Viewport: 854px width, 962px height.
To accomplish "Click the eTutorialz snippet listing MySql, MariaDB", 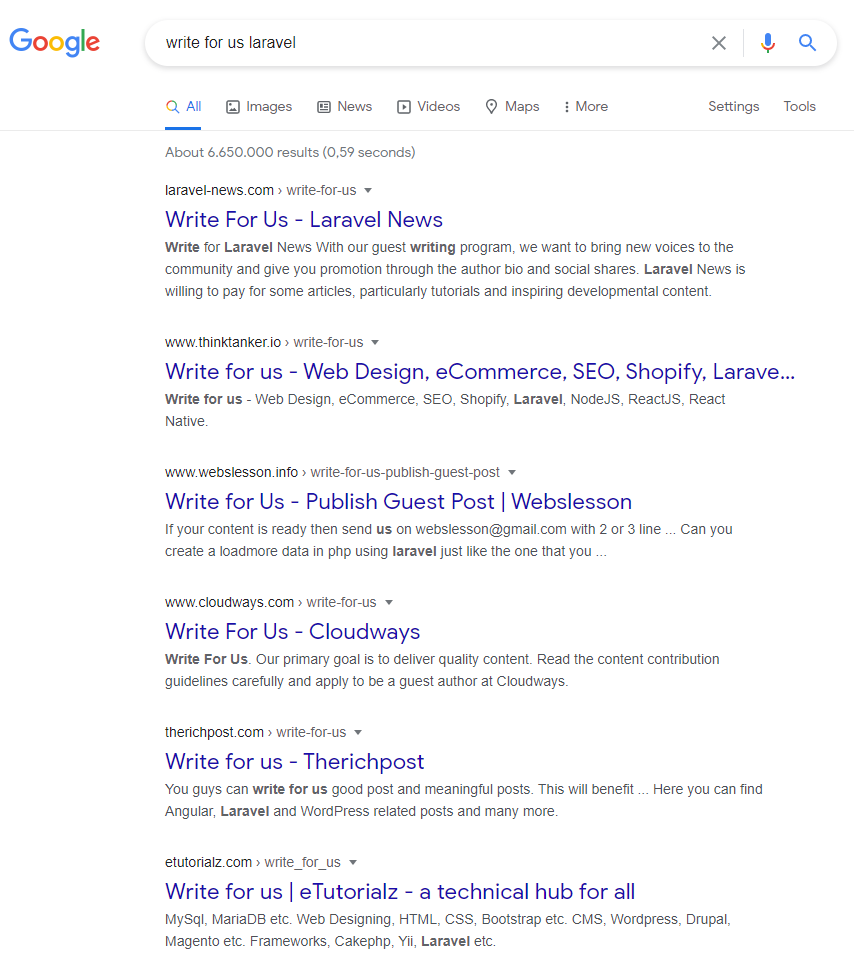I will 448,931.
